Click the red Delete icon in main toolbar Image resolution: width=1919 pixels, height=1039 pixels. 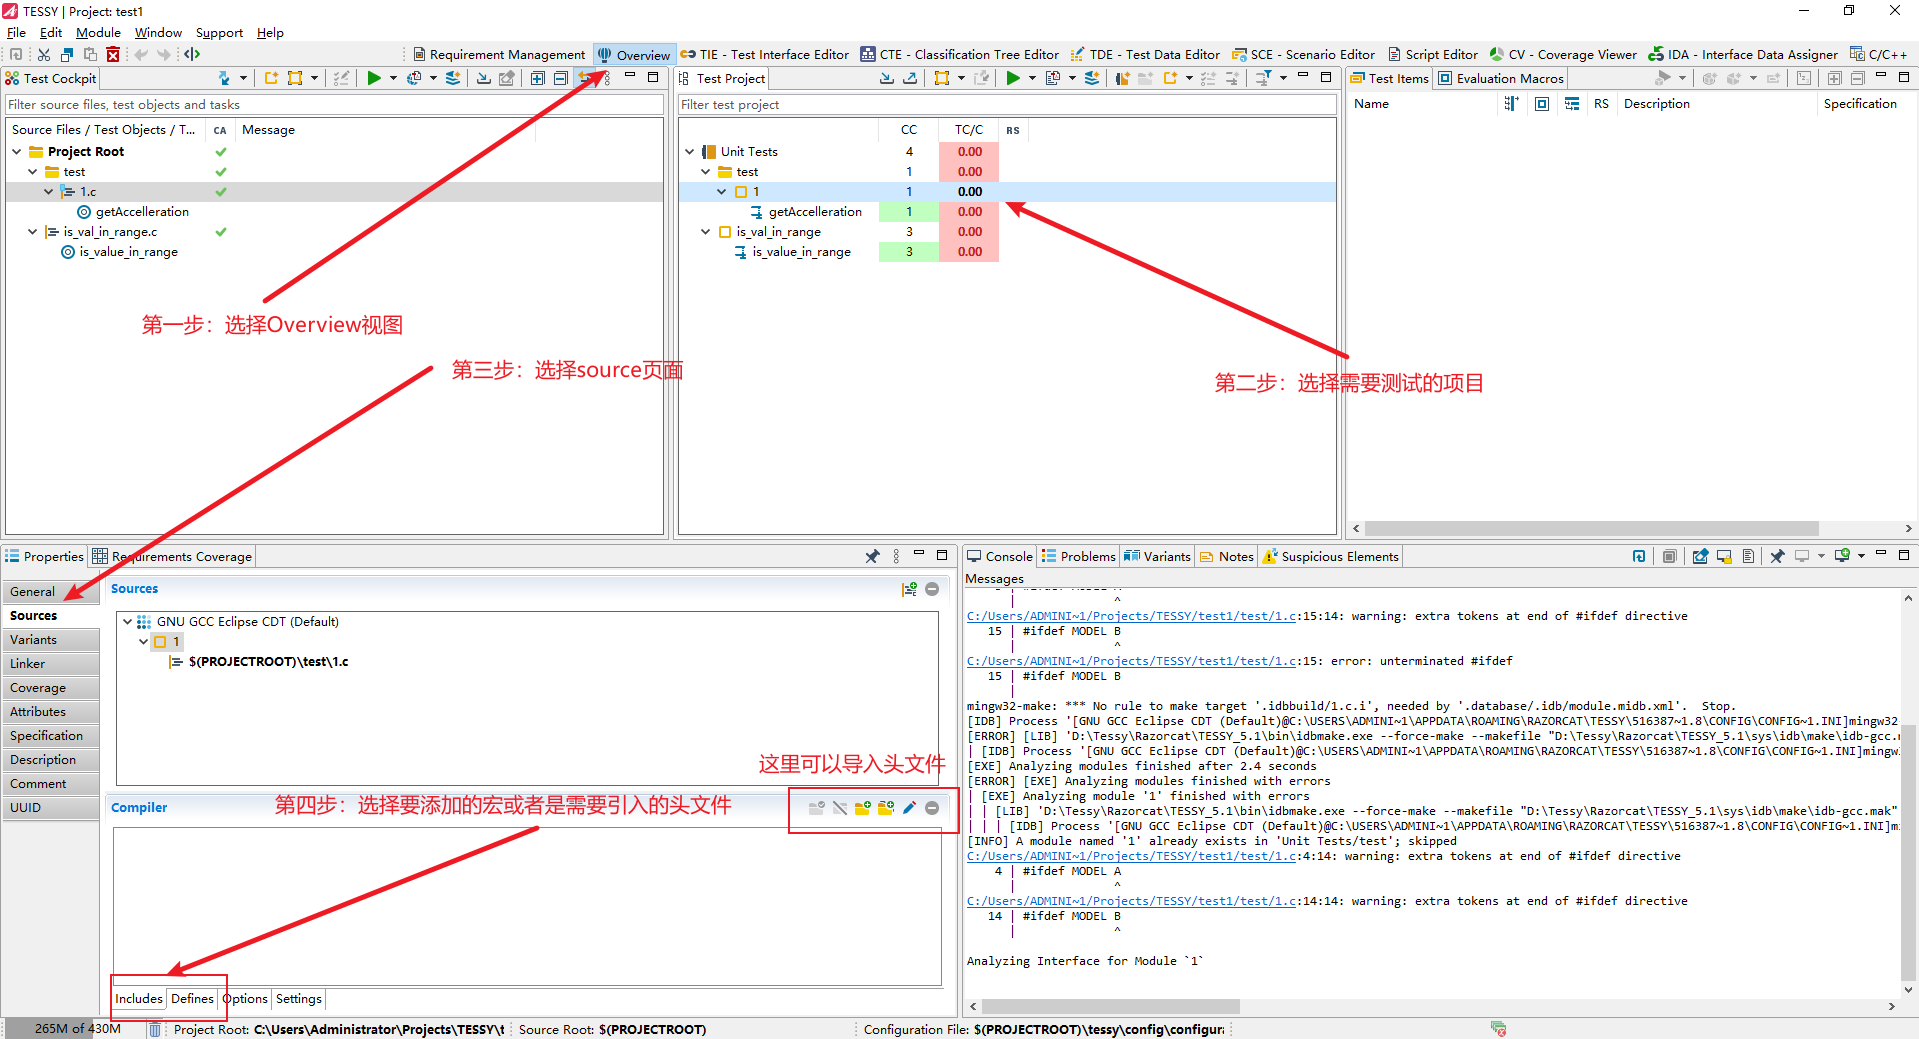(x=113, y=54)
